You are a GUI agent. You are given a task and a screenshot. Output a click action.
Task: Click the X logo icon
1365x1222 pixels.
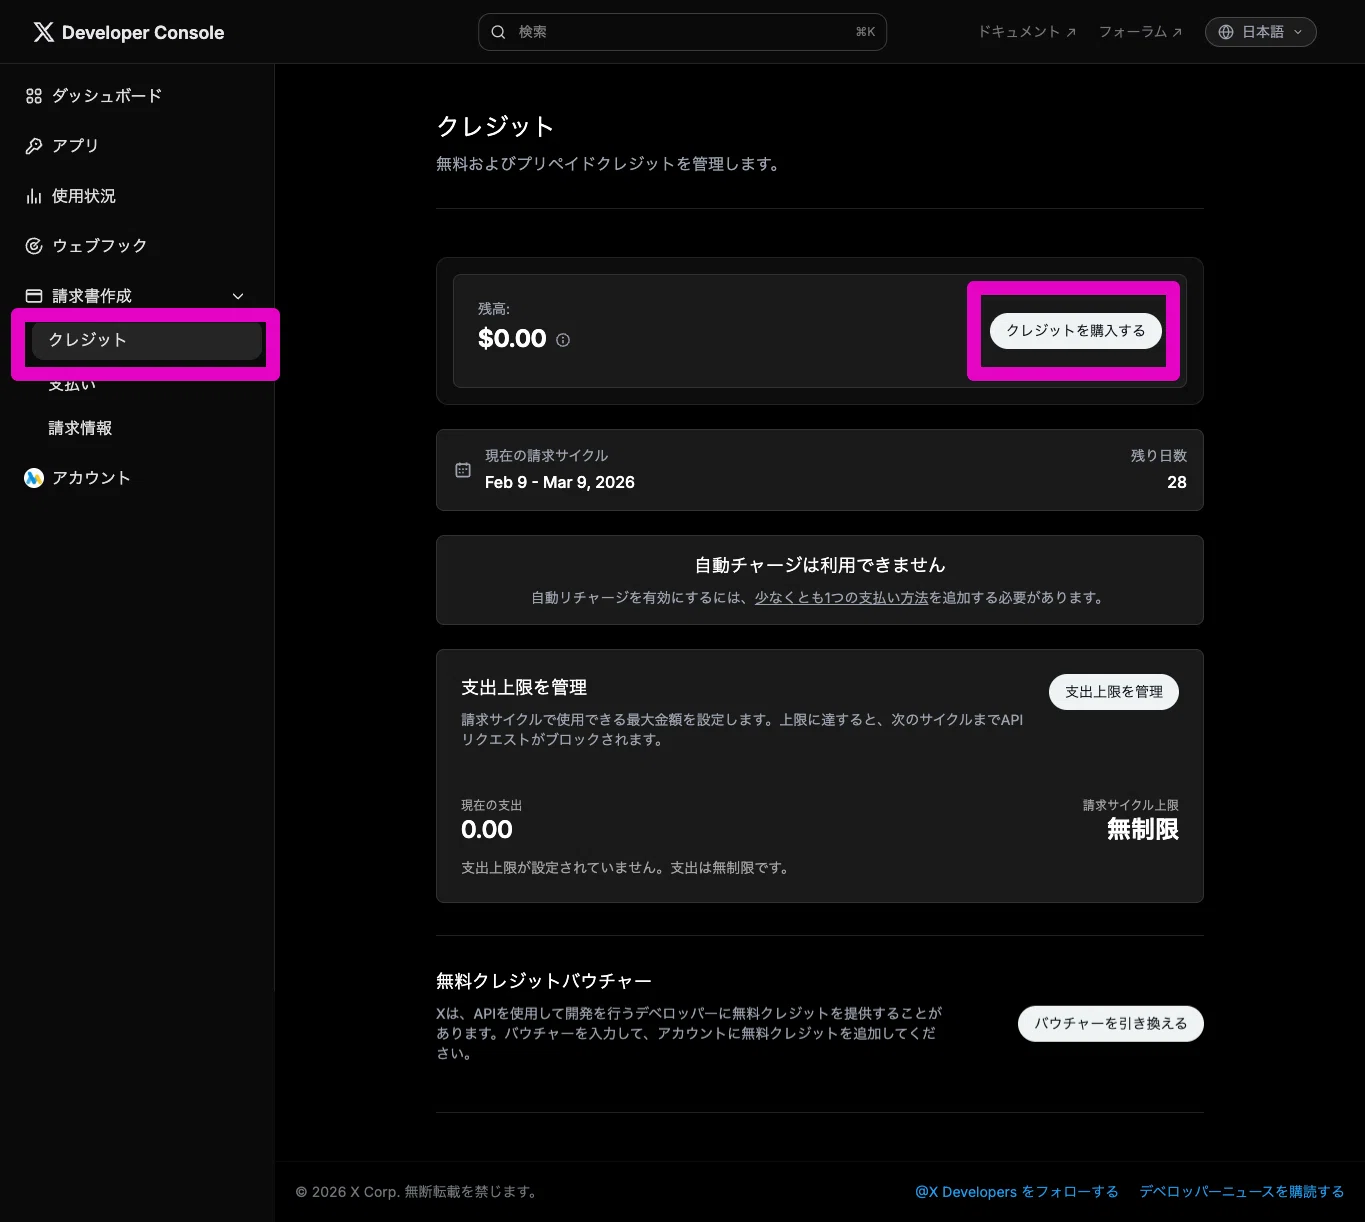pyautogui.click(x=43, y=32)
